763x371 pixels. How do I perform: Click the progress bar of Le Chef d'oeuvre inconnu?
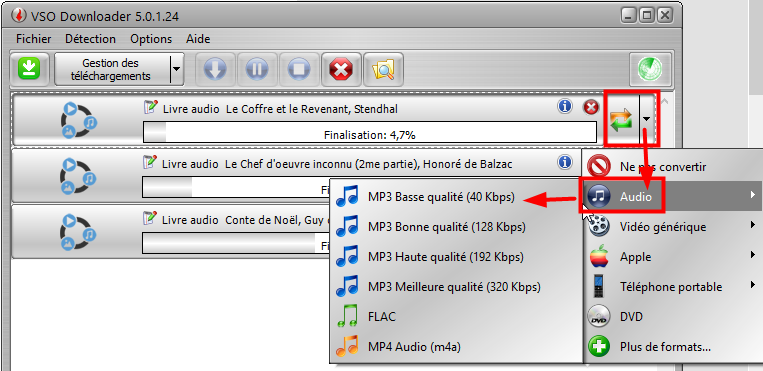pyautogui.click(x=236, y=187)
